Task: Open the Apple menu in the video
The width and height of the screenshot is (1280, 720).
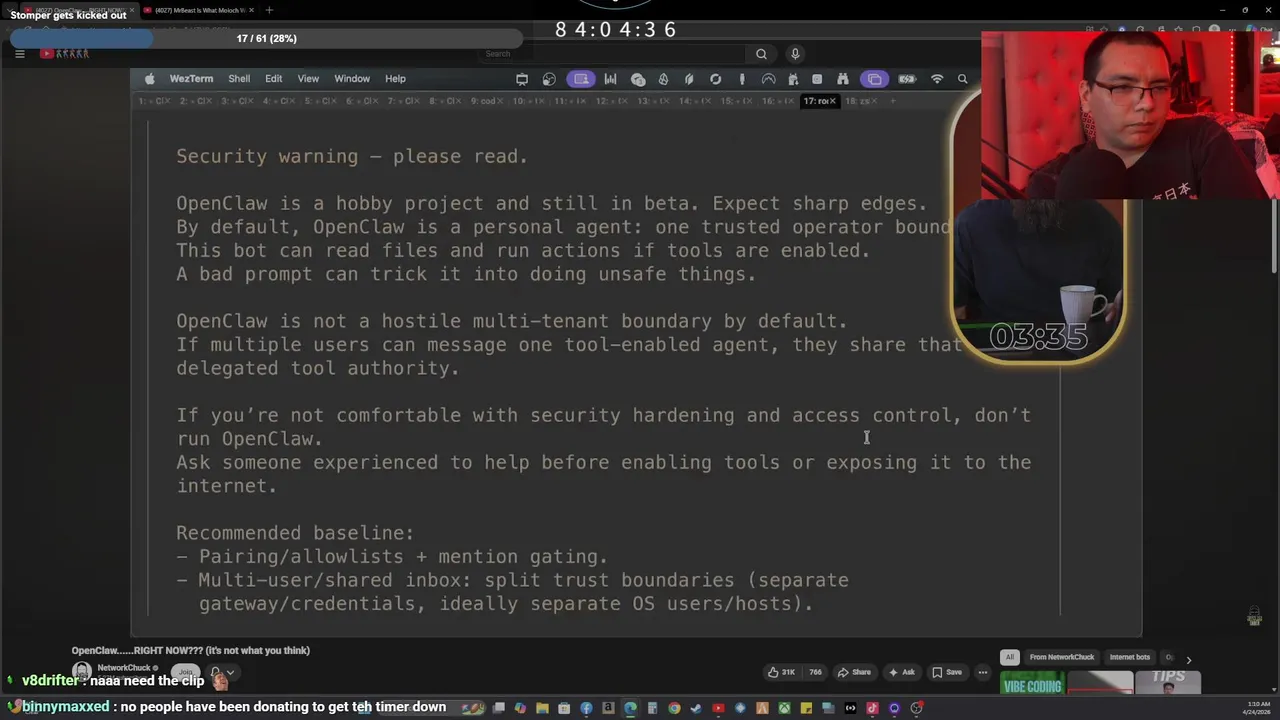Action: pos(150,79)
